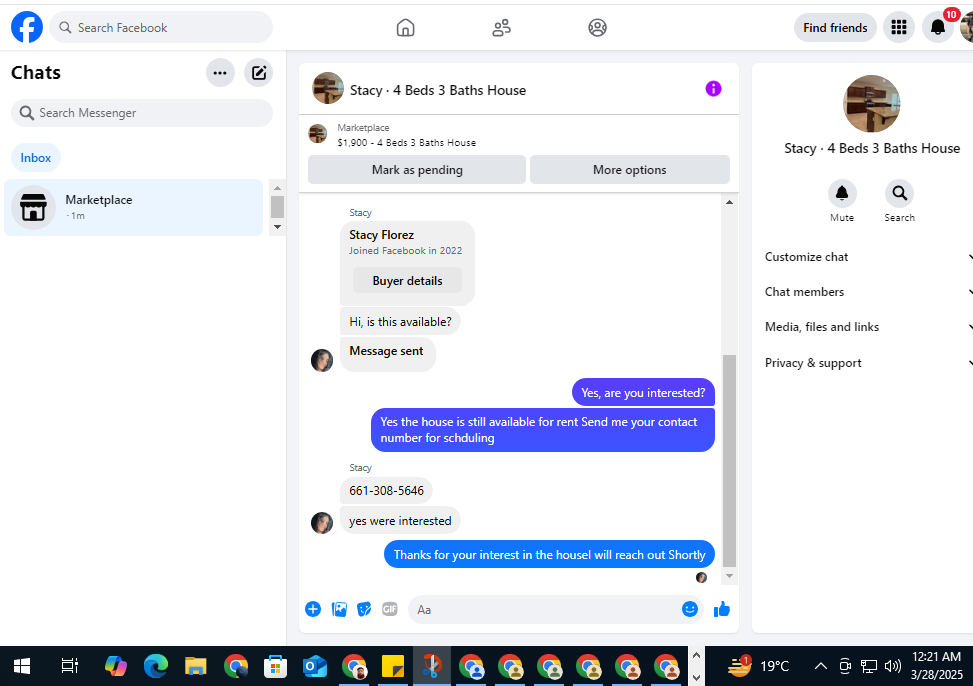Open the Facebook menu grid icon

(899, 27)
